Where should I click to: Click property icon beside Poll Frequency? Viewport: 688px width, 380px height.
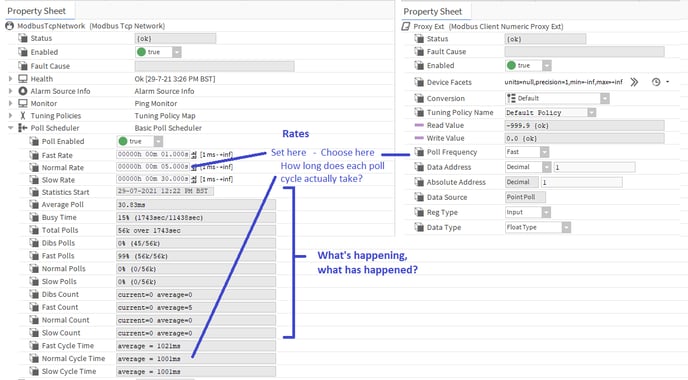coord(419,152)
